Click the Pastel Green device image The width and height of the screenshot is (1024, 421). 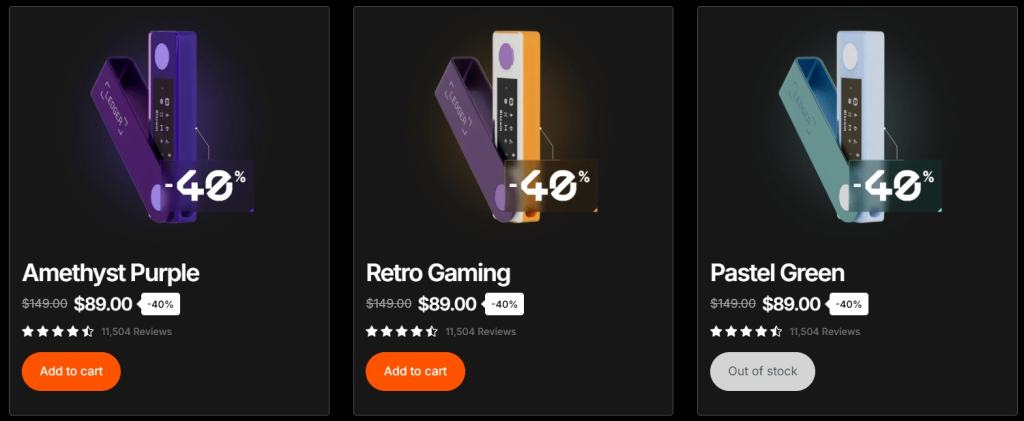point(830,120)
